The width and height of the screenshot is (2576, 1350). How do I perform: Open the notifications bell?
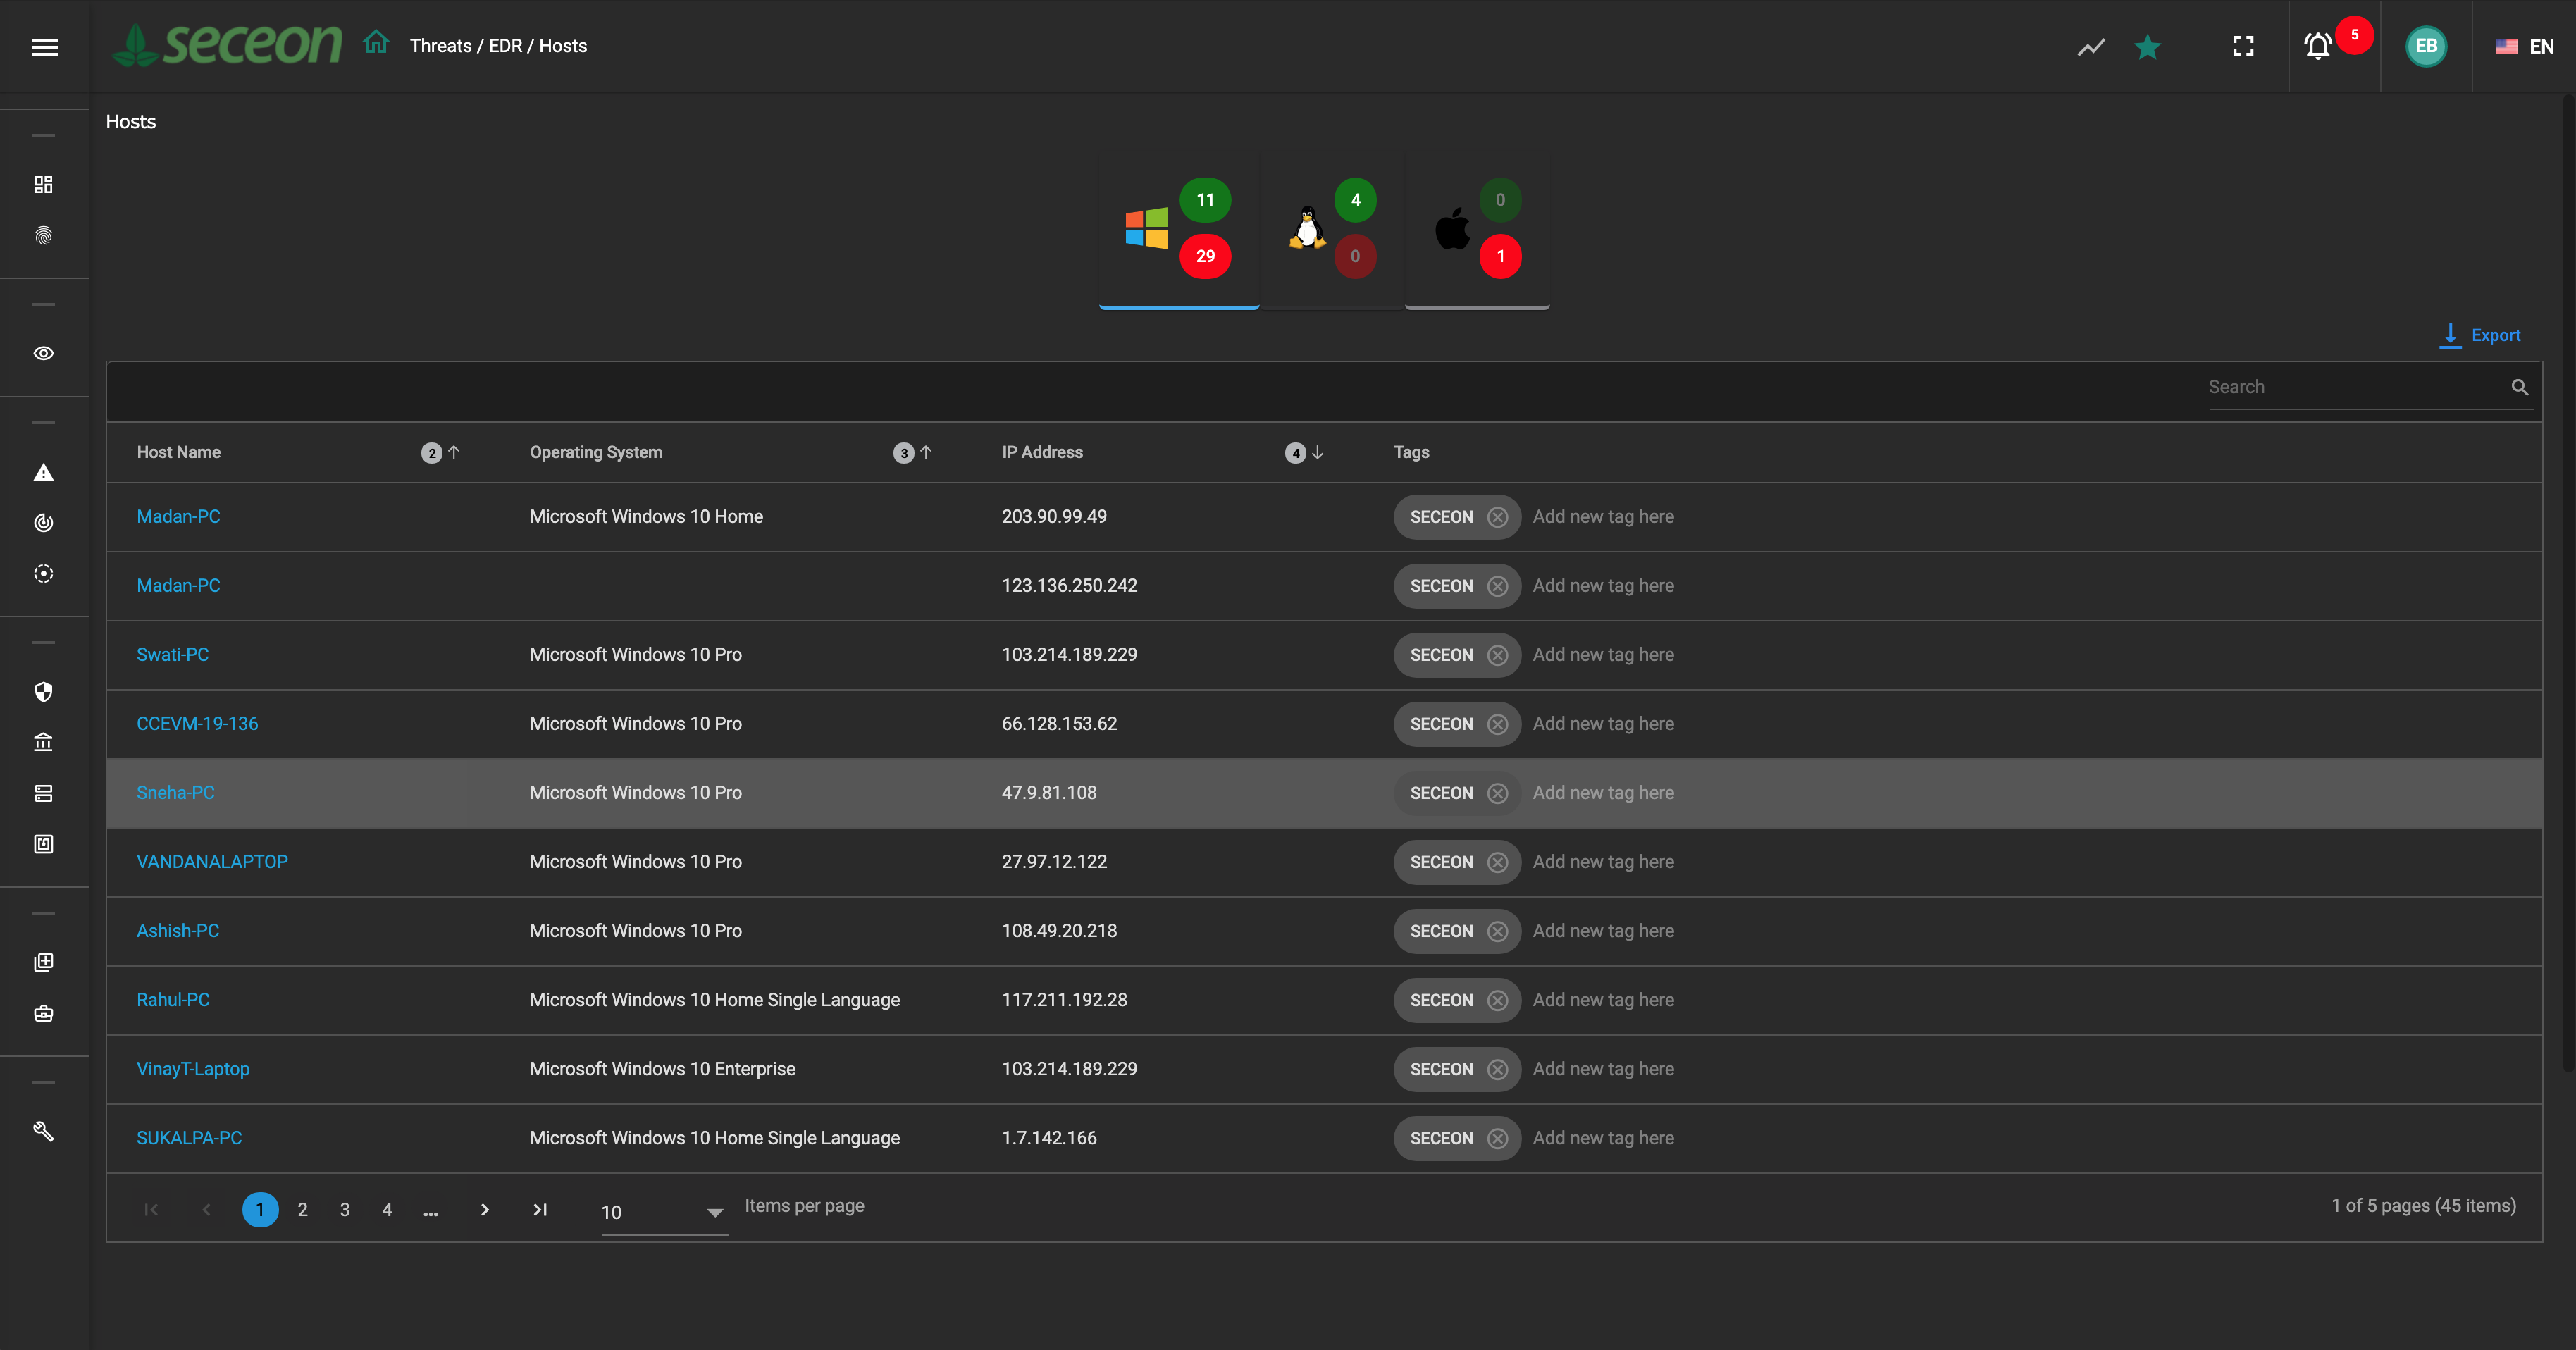click(x=2317, y=46)
